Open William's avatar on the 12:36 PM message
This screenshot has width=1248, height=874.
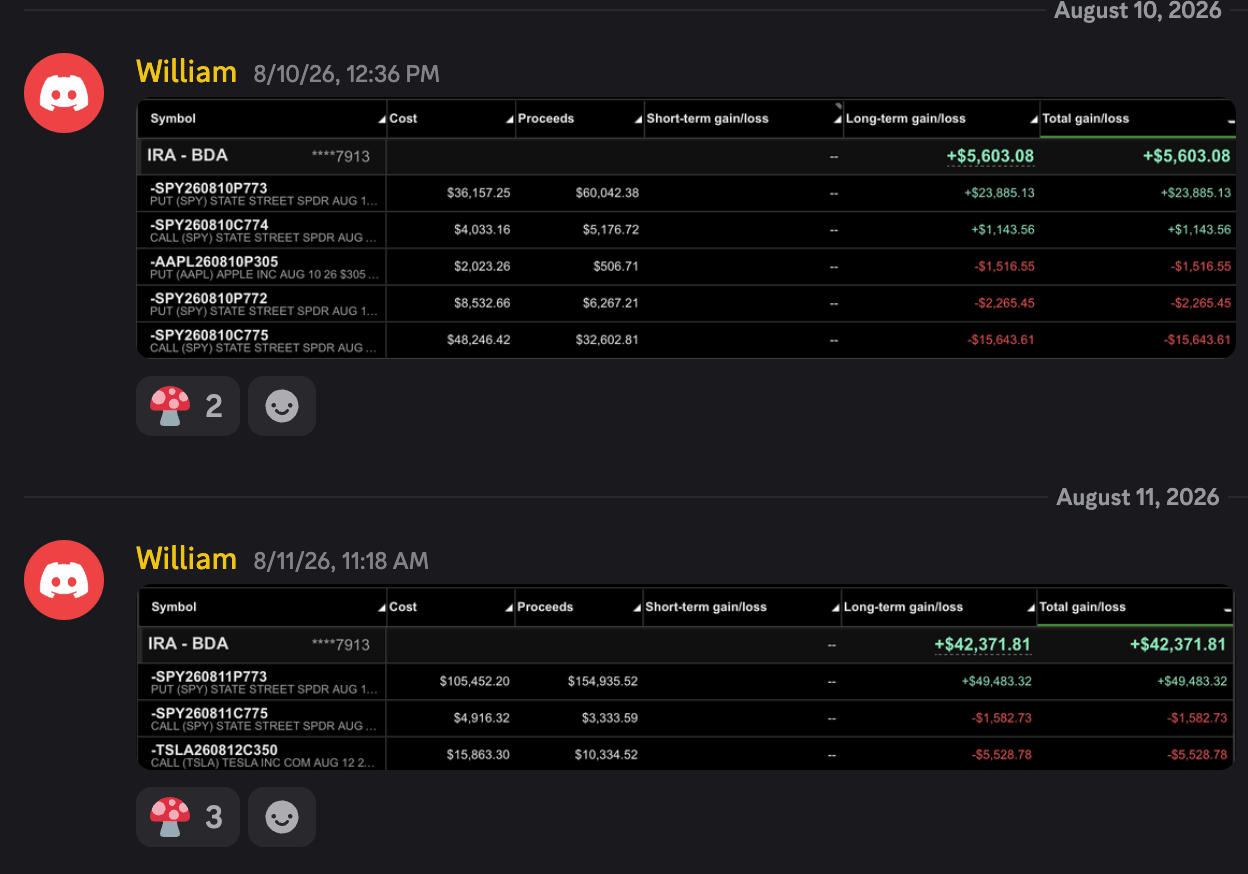64,93
